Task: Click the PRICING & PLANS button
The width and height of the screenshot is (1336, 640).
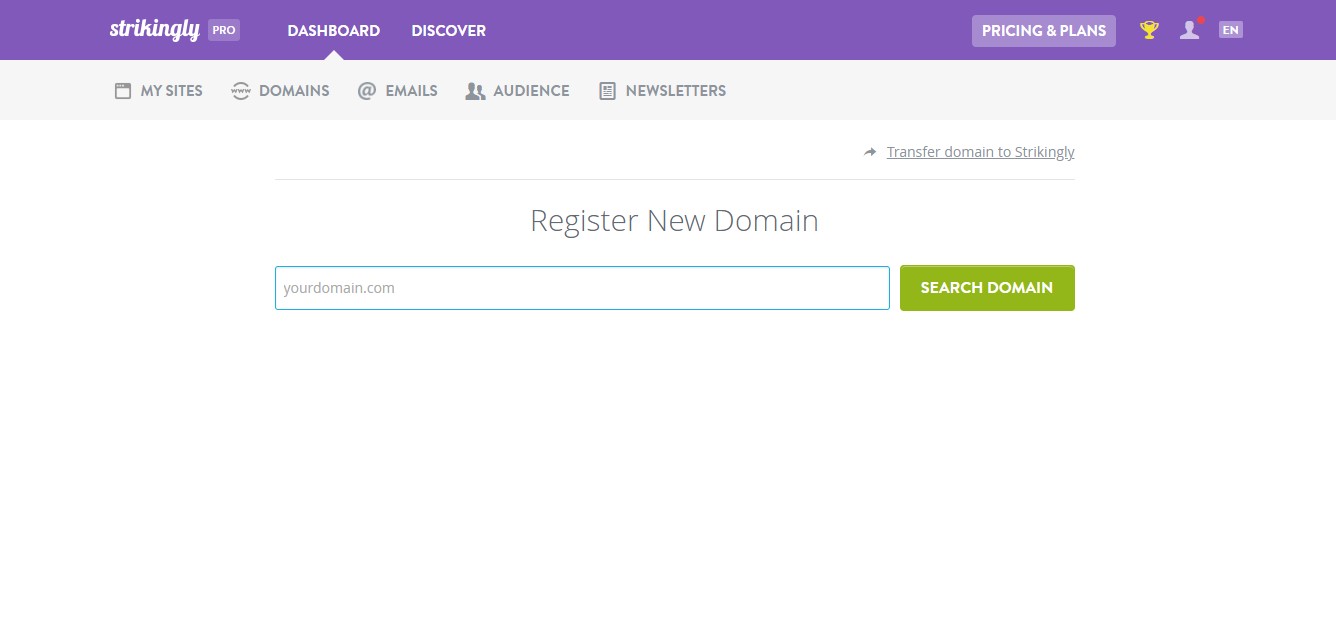Action: pyautogui.click(x=1043, y=31)
